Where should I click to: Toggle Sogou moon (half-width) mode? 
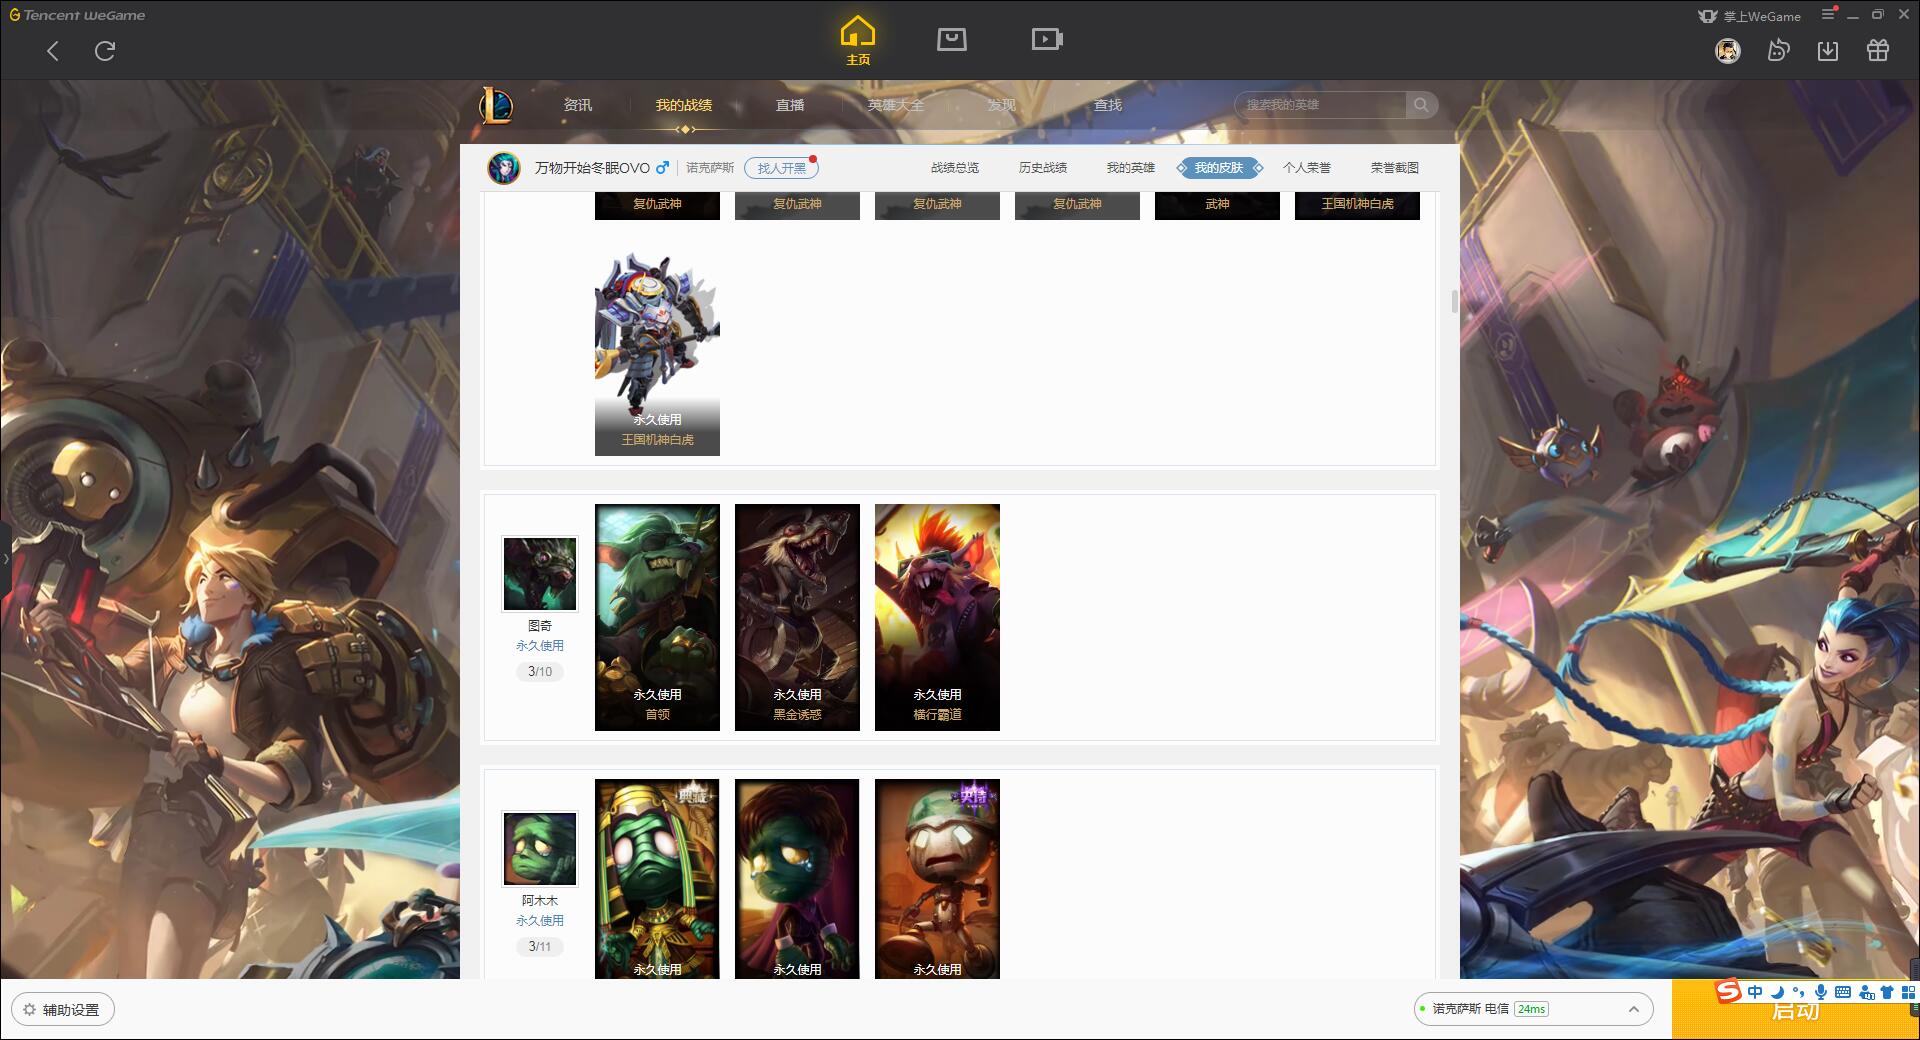1777,992
